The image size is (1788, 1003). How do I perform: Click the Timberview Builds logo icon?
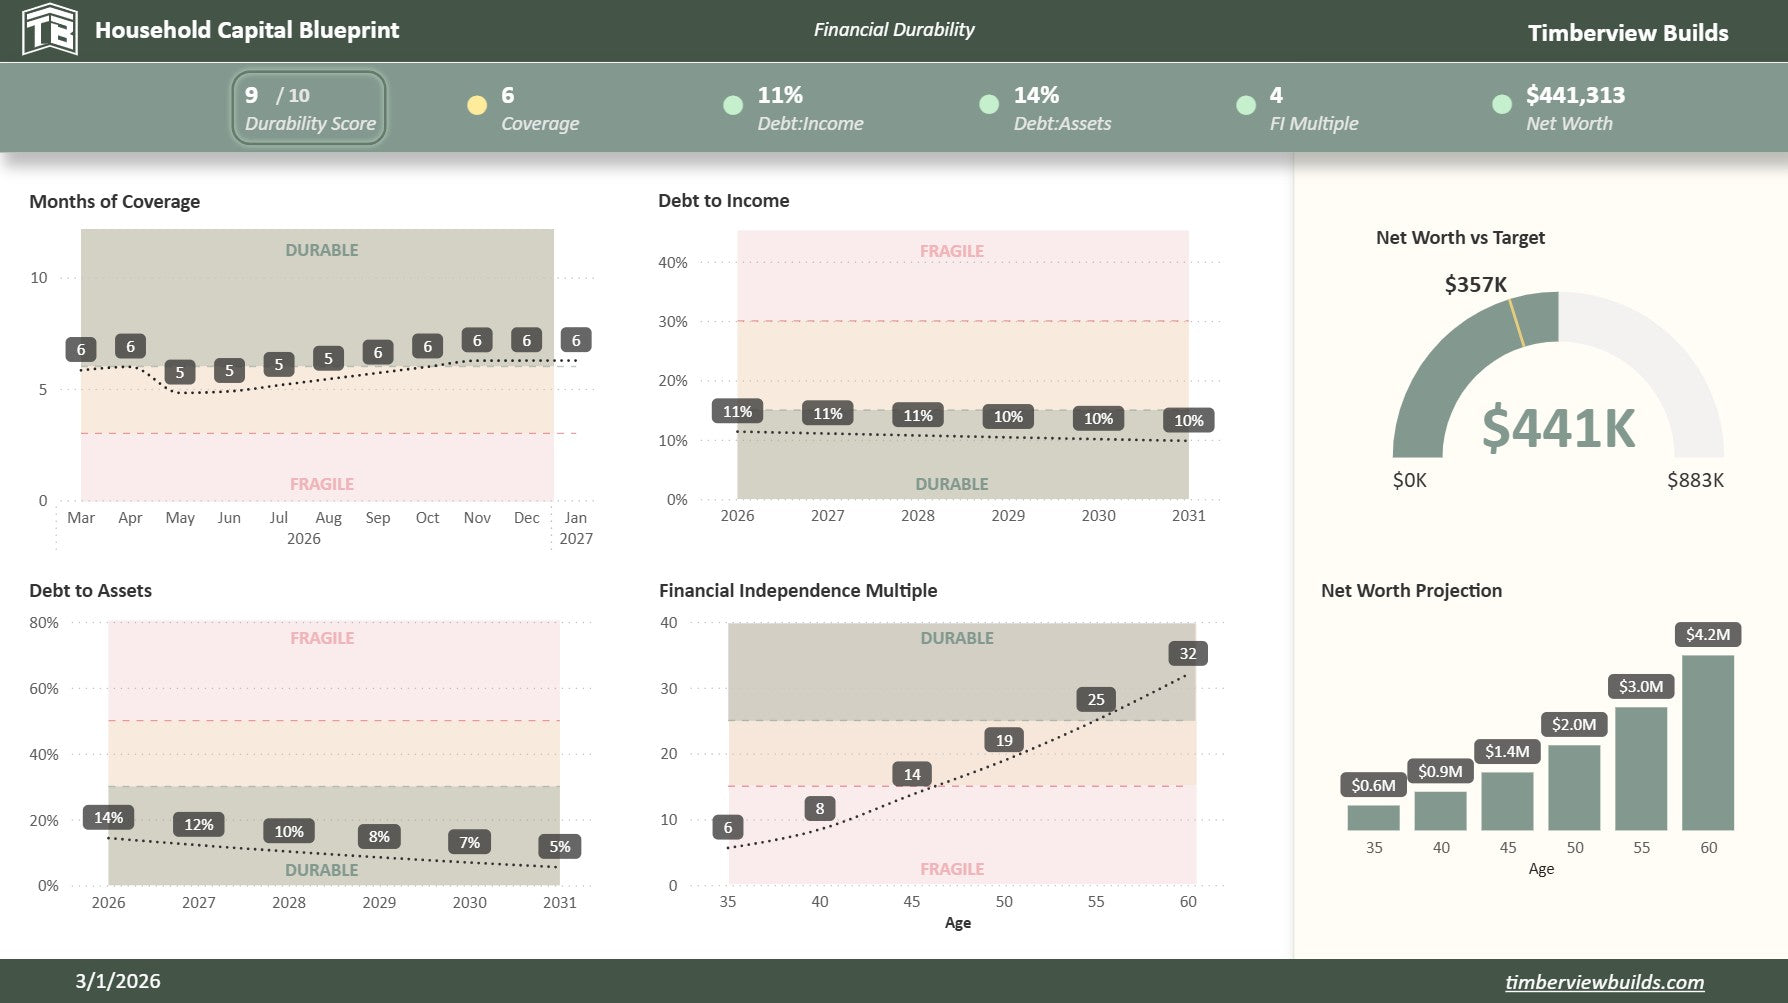tap(49, 30)
